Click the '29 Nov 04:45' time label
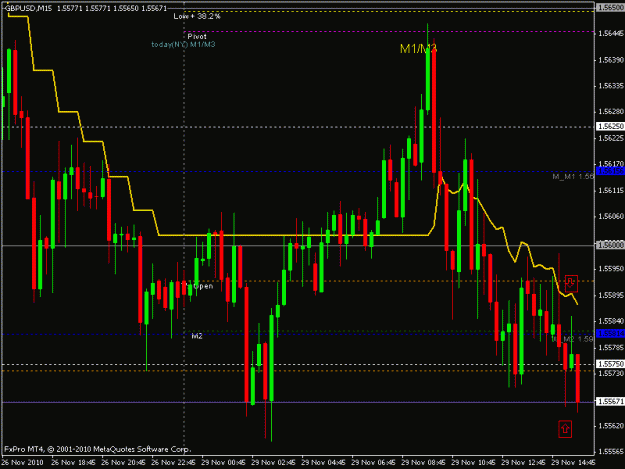The image size is (625, 469). [323, 463]
